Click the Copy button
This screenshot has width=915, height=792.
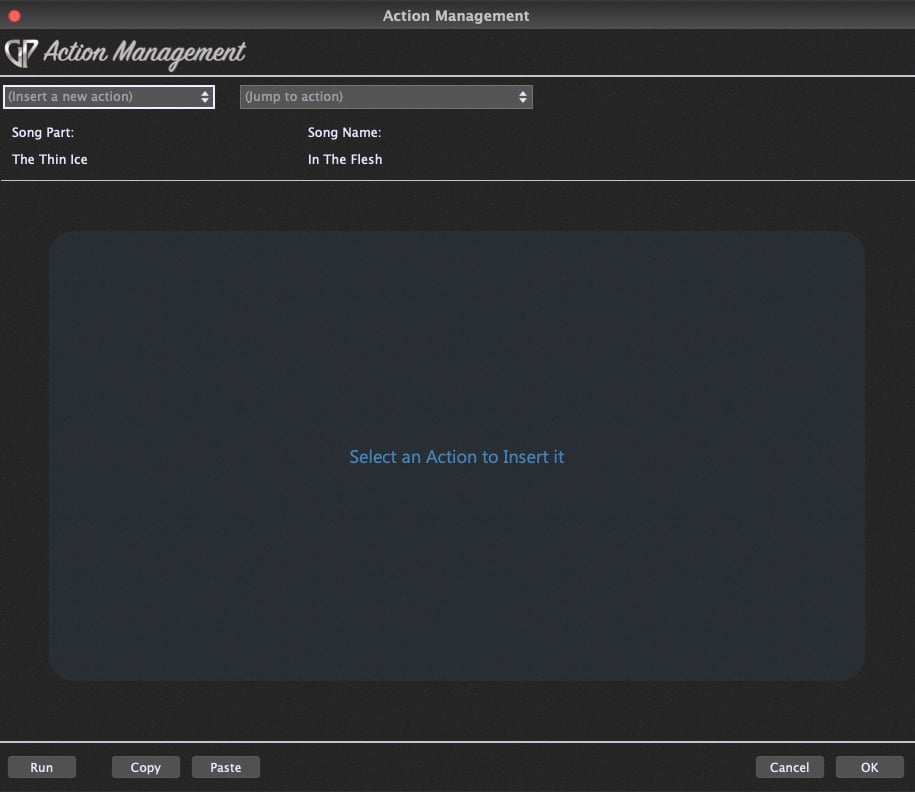tap(145, 767)
